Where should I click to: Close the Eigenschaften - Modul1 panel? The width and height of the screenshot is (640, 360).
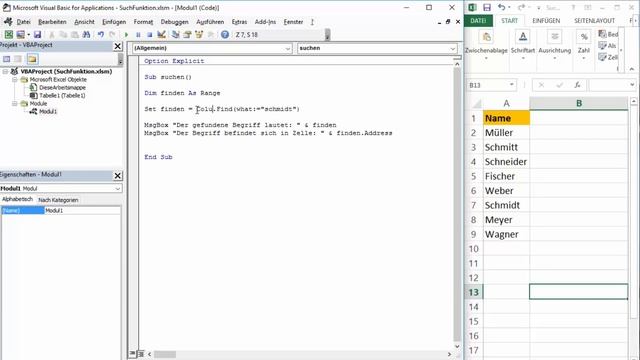[118, 176]
